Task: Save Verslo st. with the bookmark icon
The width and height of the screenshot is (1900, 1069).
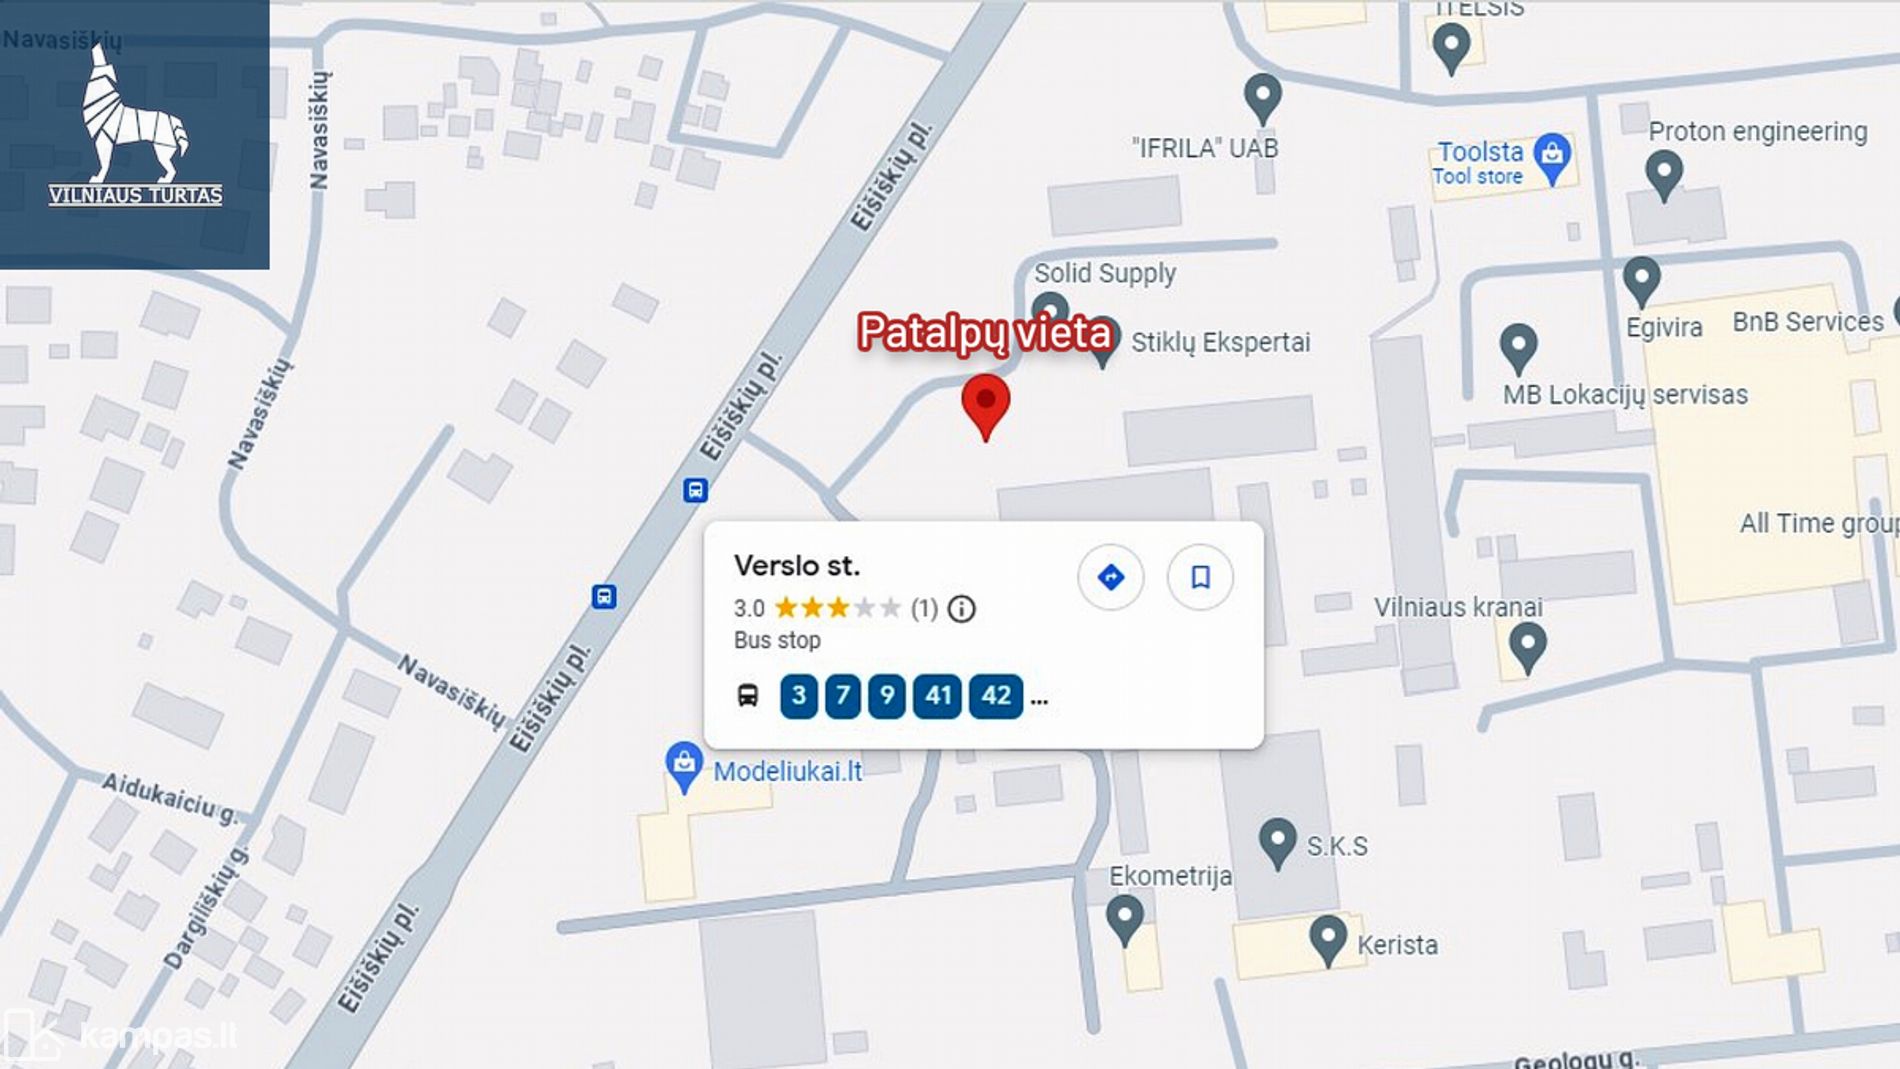Action: [x=1200, y=577]
